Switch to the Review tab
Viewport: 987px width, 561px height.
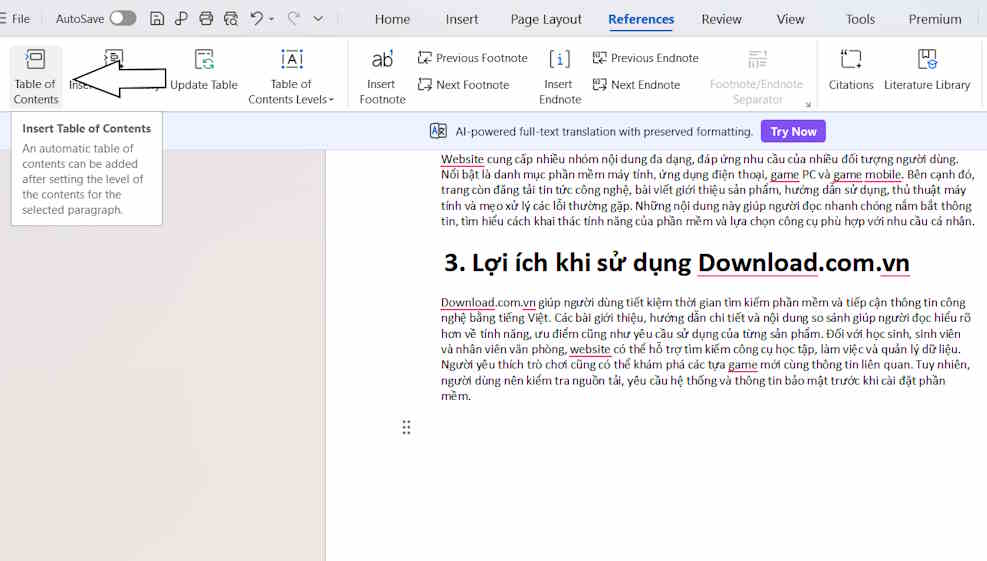point(721,20)
